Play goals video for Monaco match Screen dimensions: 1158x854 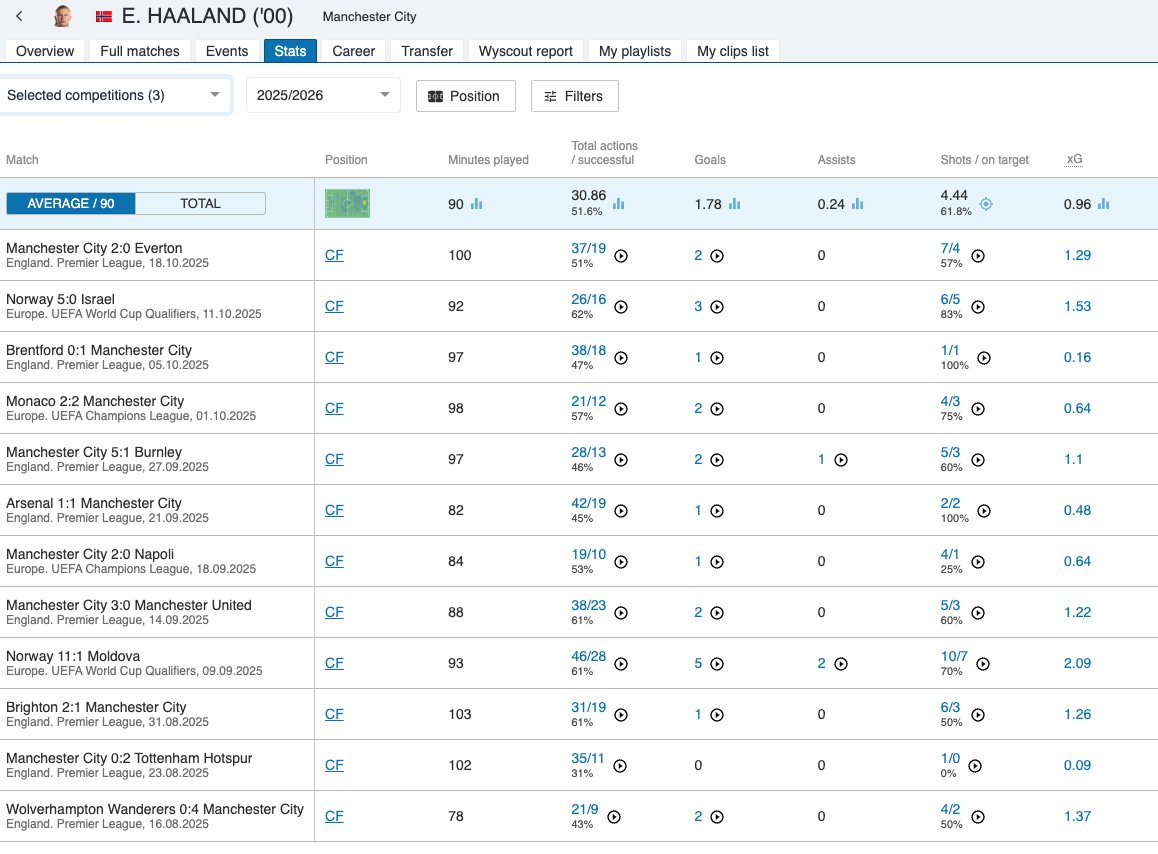point(717,409)
